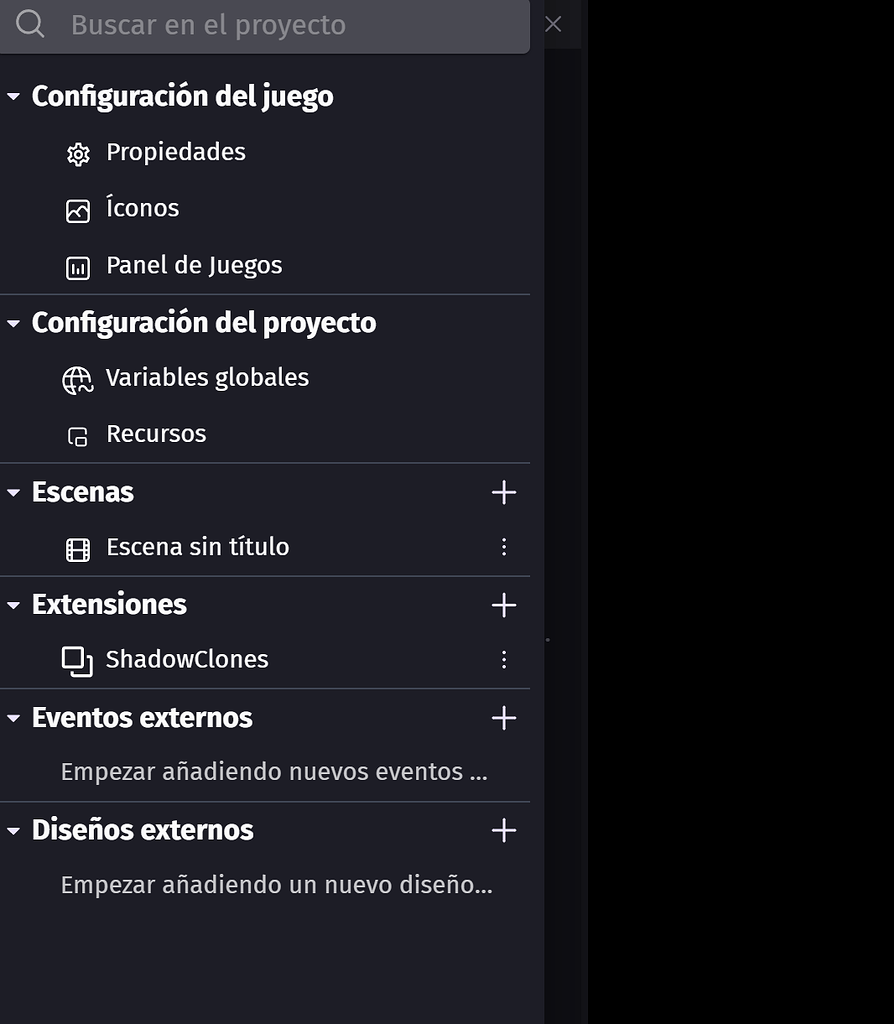894x1024 pixels.
Task: Open the three-dot menu for ShadowClones
Action: (504, 659)
